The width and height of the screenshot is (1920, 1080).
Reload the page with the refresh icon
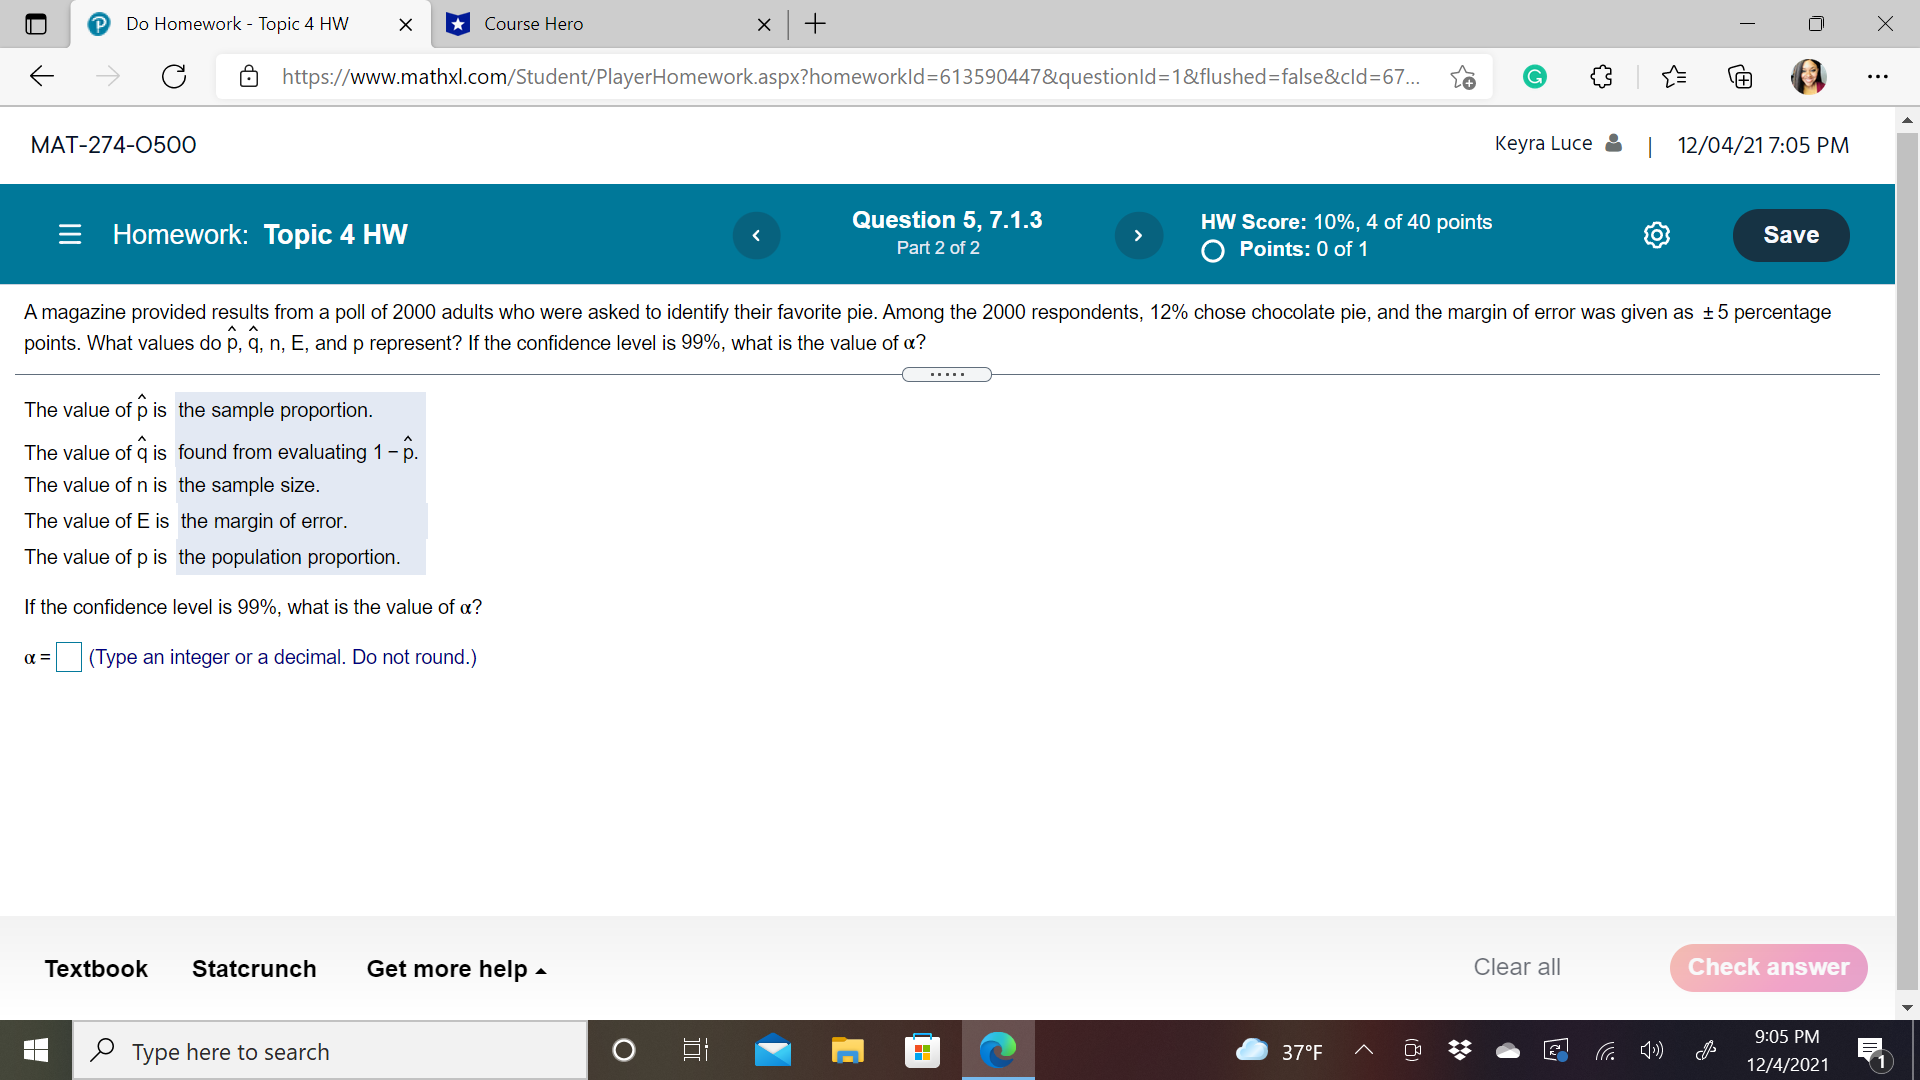(x=174, y=76)
